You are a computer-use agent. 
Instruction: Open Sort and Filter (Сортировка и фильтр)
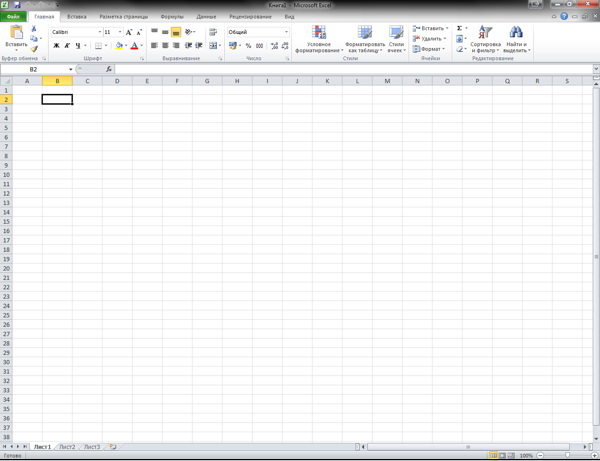point(485,40)
